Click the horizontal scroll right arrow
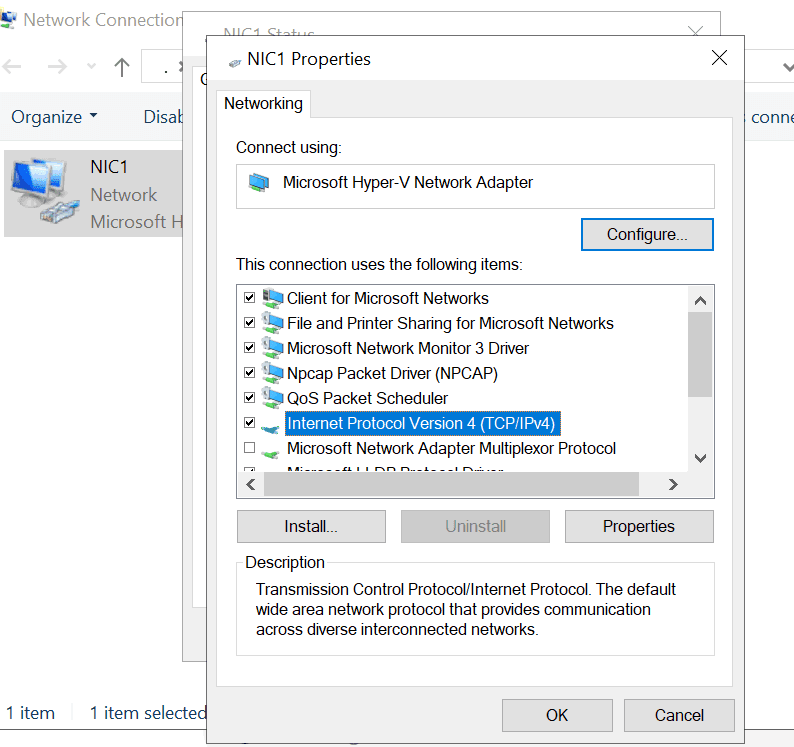Screen dimensions: 794x747 coord(673,485)
